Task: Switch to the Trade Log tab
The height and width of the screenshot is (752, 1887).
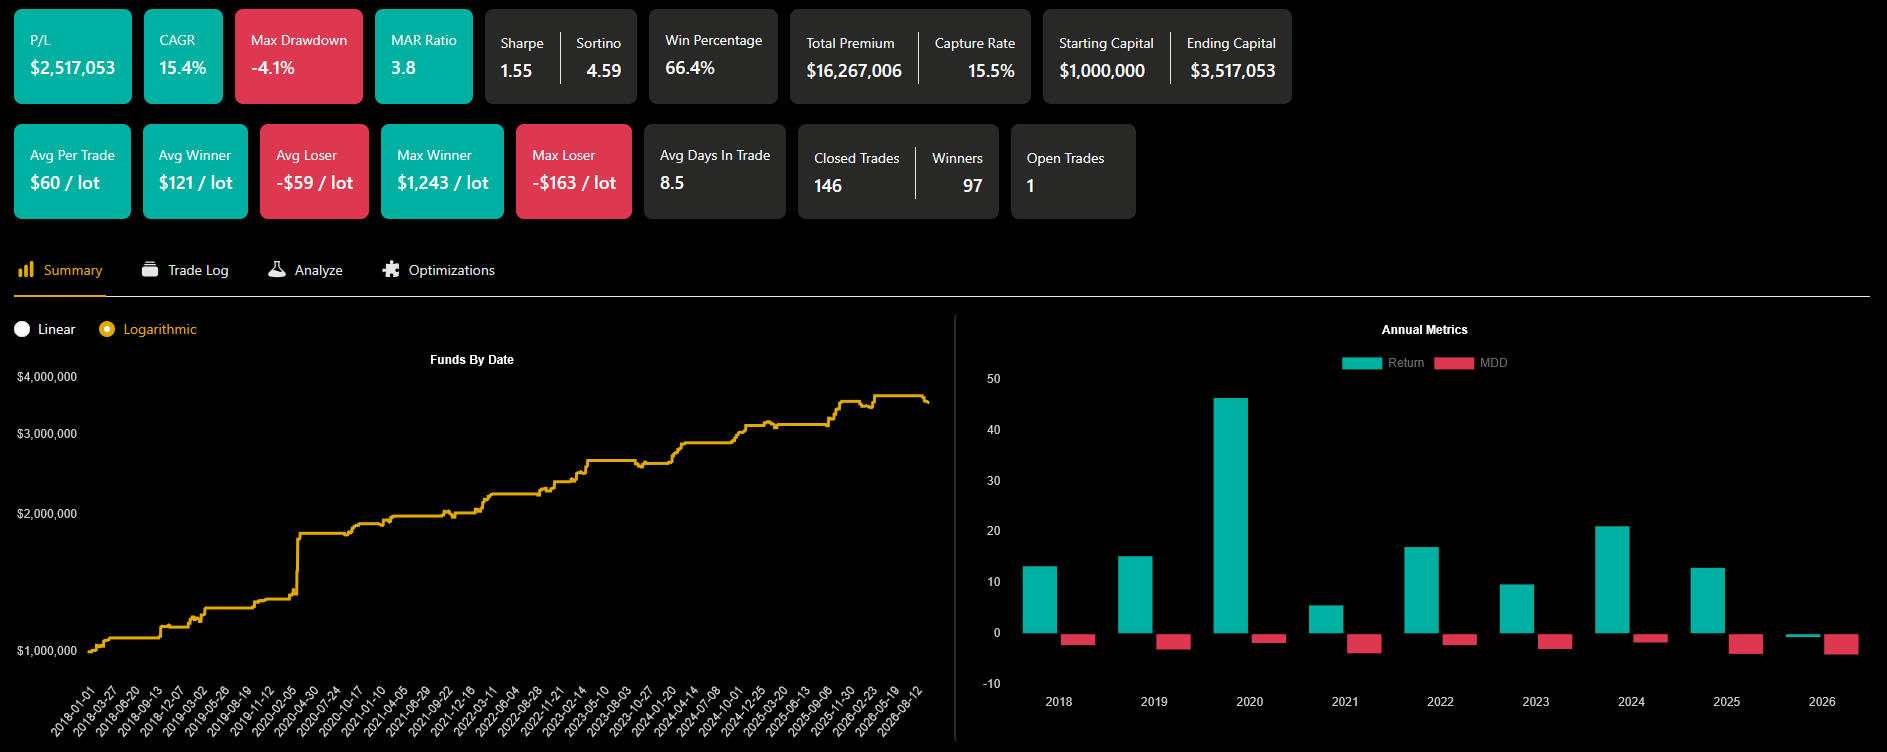Action: point(185,270)
